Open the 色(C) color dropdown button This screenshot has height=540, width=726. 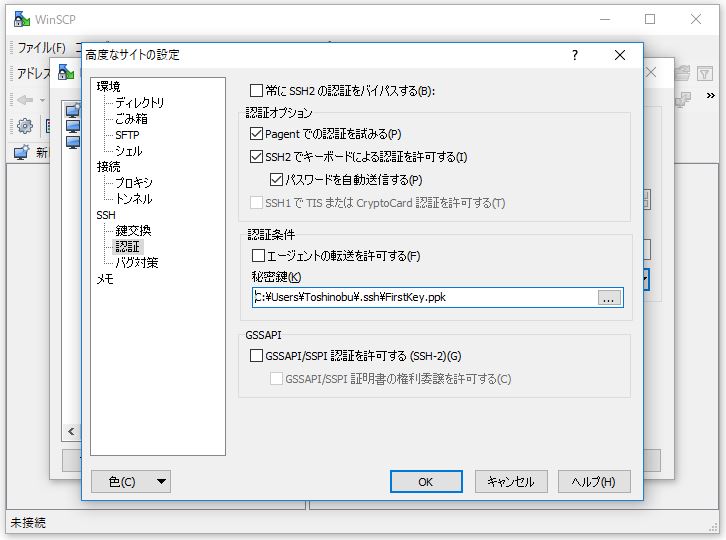tap(131, 482)
